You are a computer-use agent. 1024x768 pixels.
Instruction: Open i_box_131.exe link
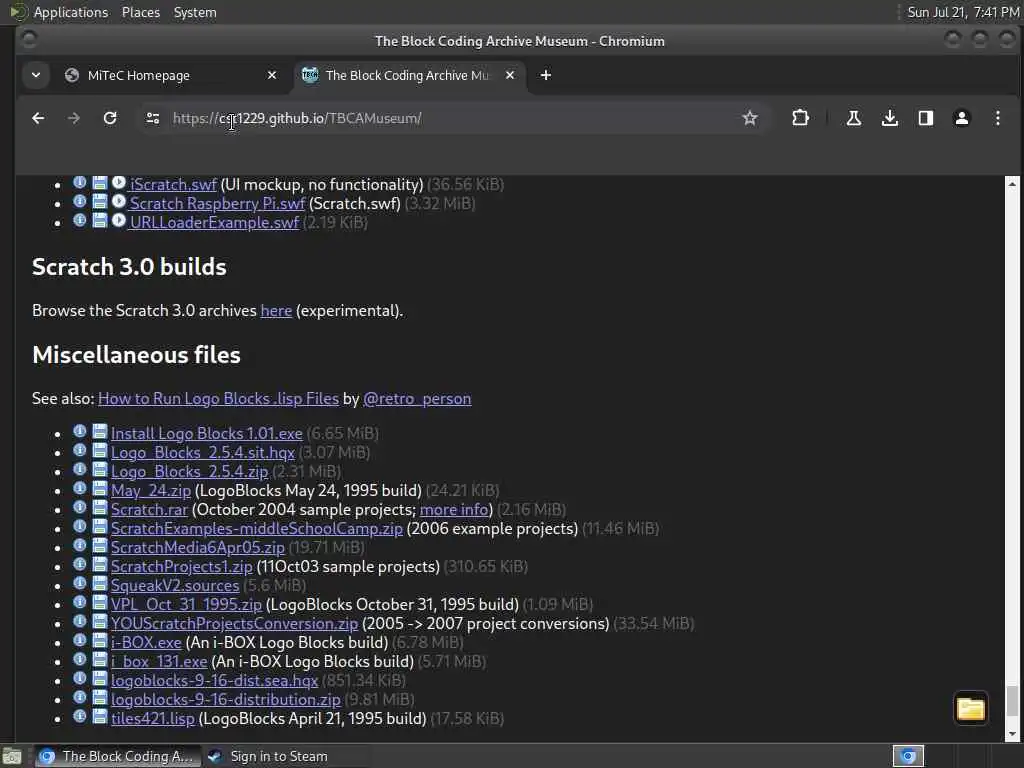pos(159,662)
